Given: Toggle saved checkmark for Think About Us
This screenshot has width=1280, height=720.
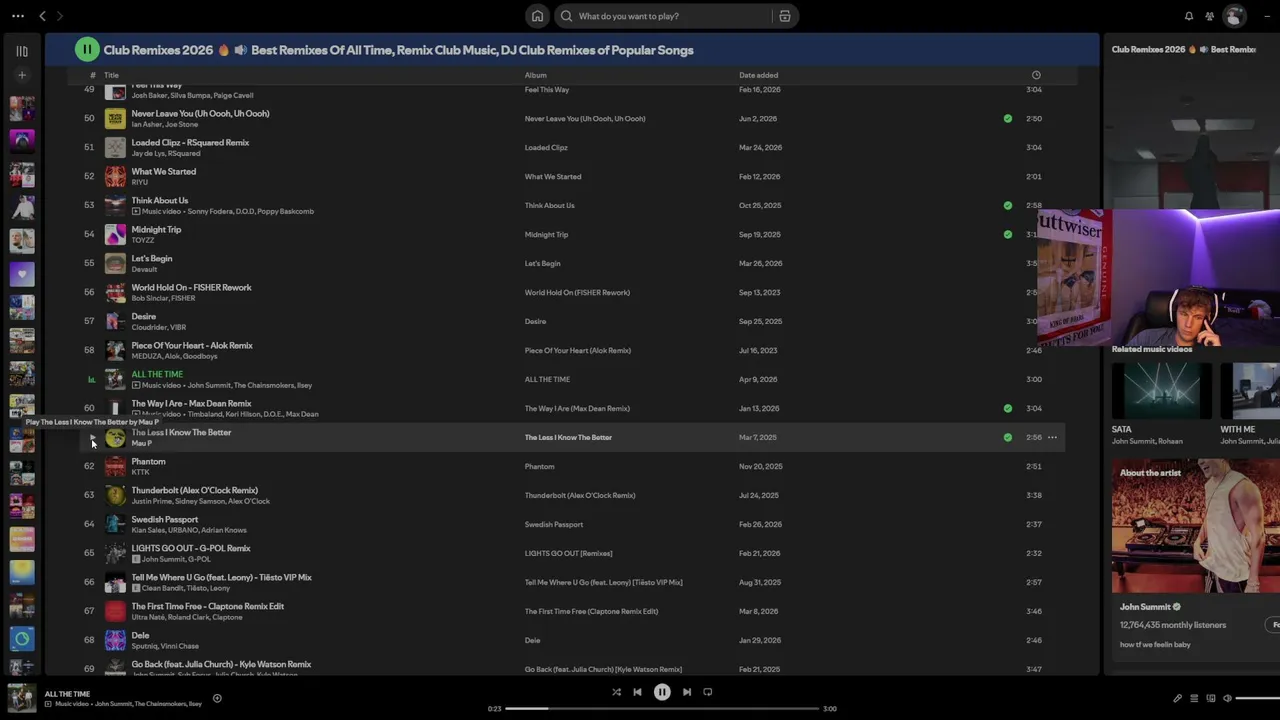Looking at the screenshot, I should click(x=1008, y=205).
